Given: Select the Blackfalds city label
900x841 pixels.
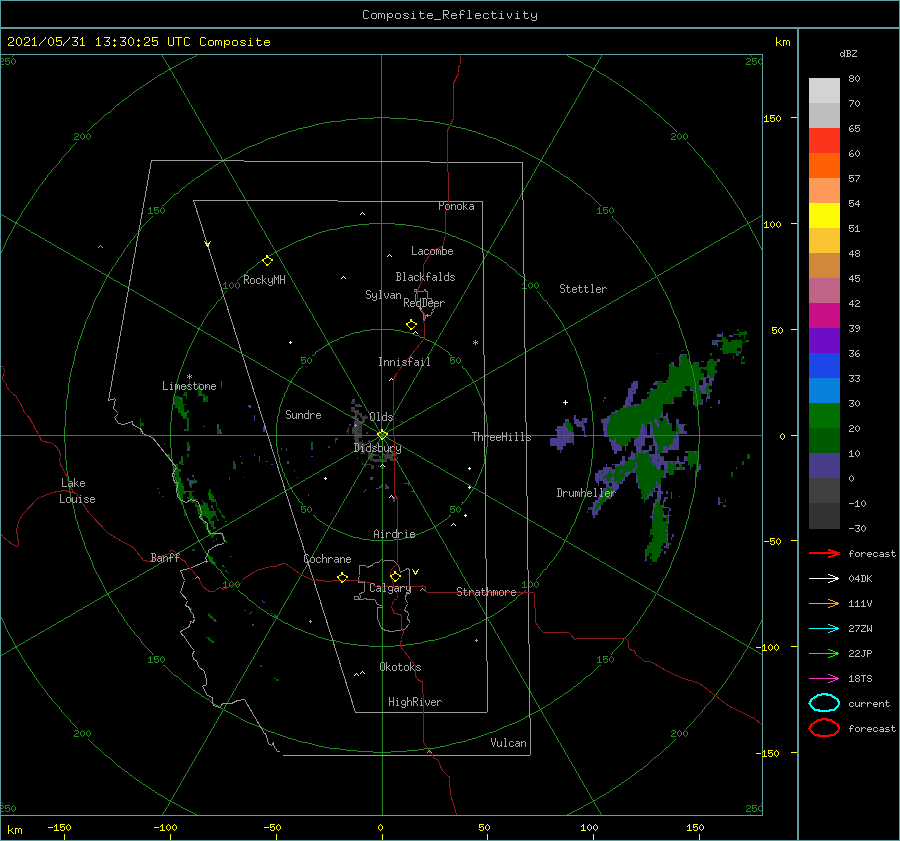Looking at the screenshot, I should [x=425, y=277].
